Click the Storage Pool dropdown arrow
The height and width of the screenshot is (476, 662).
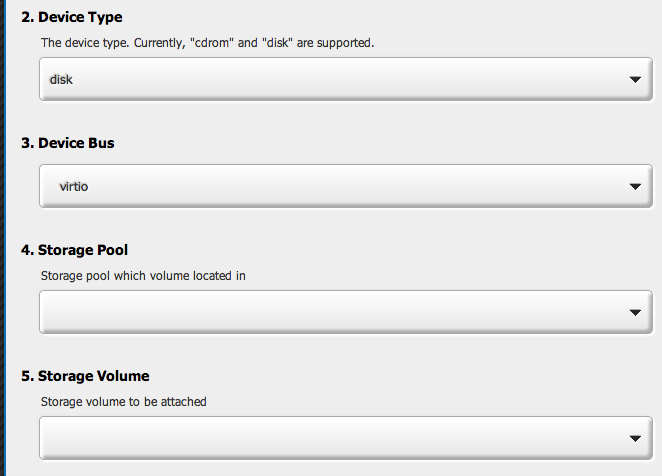(x=634, y=313)
